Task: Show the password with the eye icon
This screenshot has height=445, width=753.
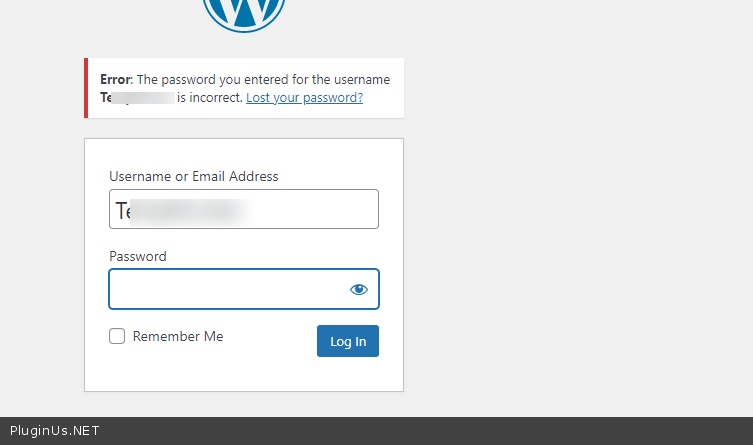Action: pos(359,290)
